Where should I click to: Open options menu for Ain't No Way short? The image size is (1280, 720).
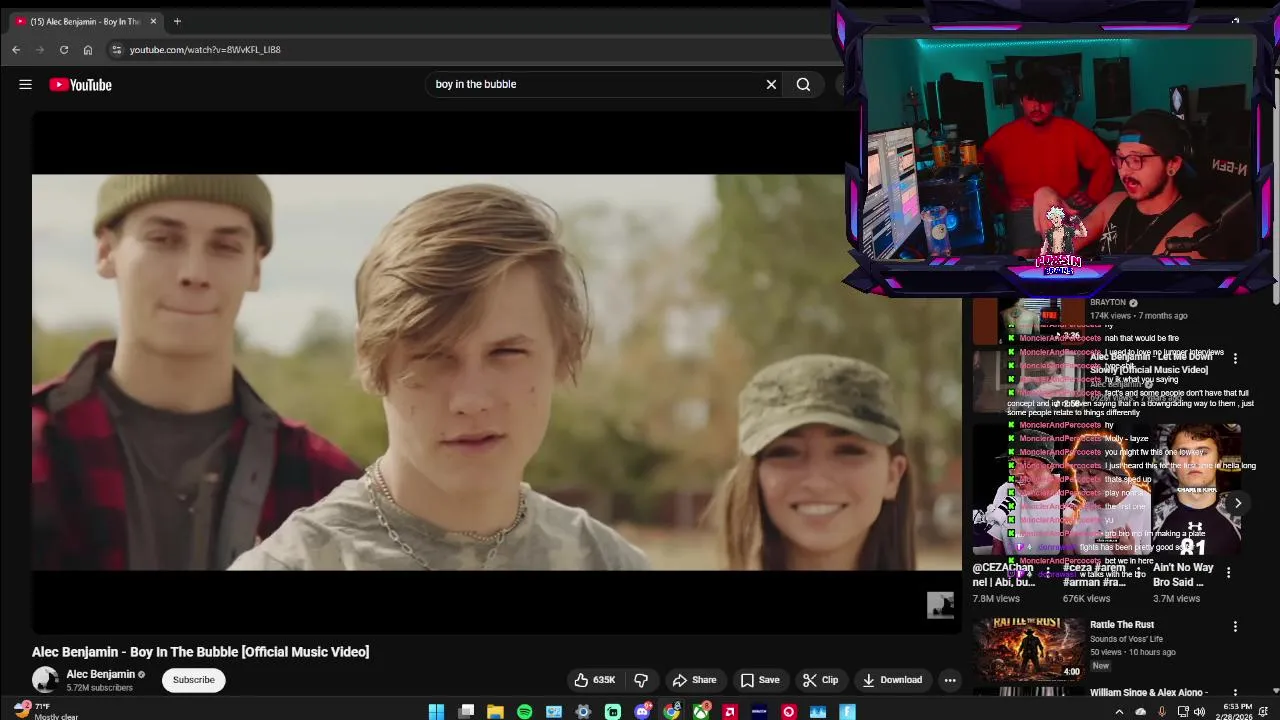coord(1228,573)
